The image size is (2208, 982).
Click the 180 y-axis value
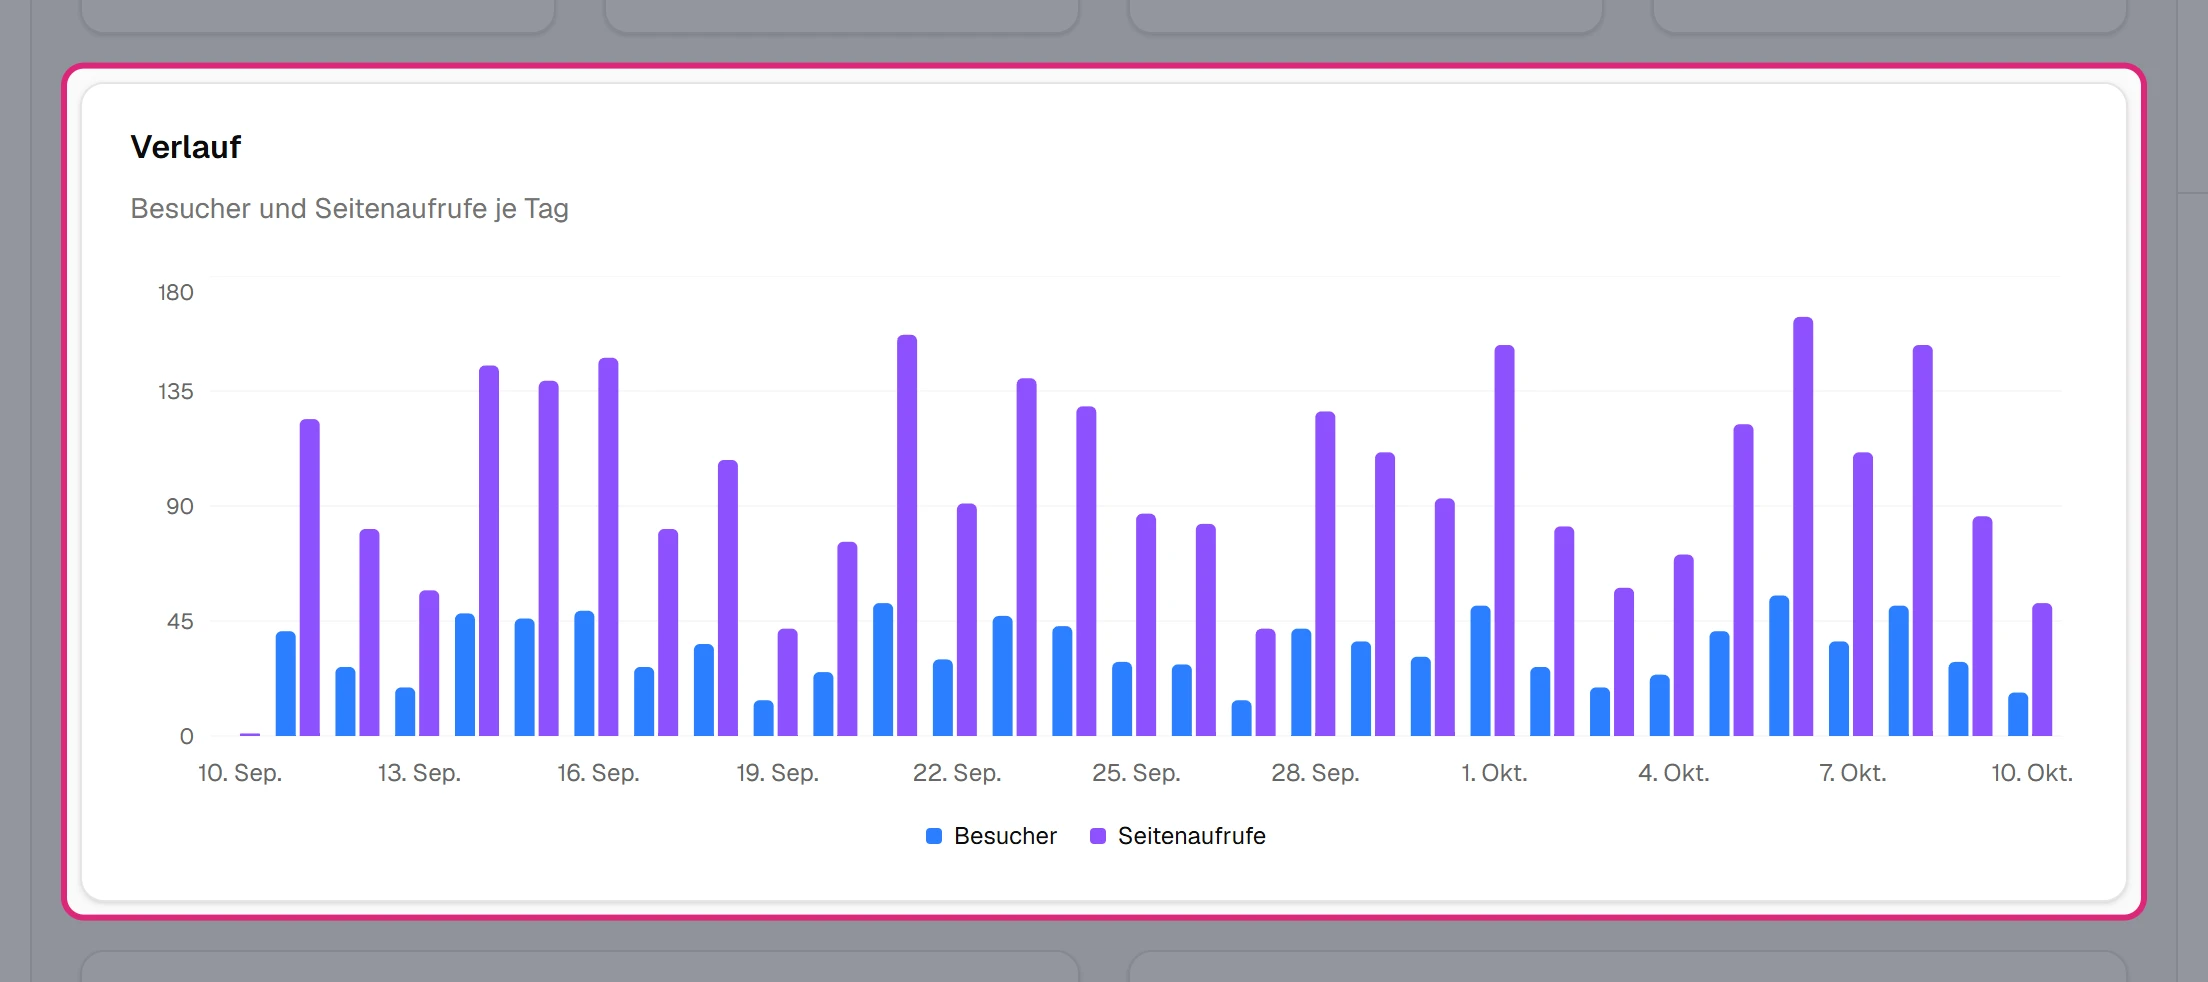[175, 293]
